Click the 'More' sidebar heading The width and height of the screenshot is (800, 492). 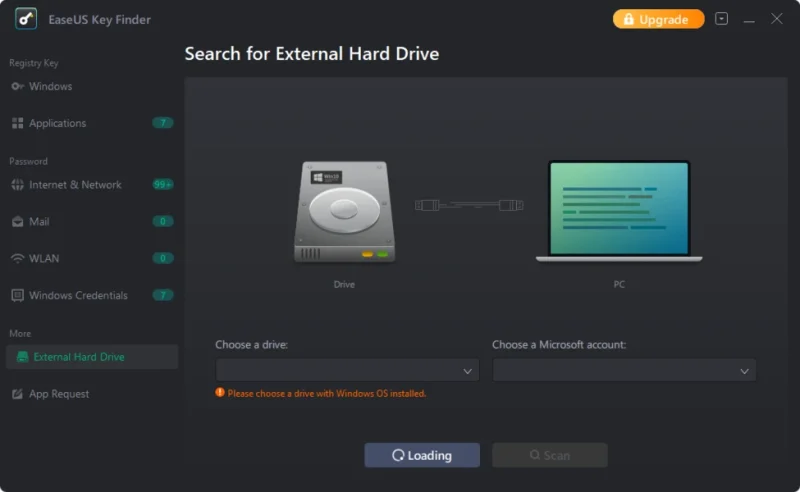click(20, 333)
